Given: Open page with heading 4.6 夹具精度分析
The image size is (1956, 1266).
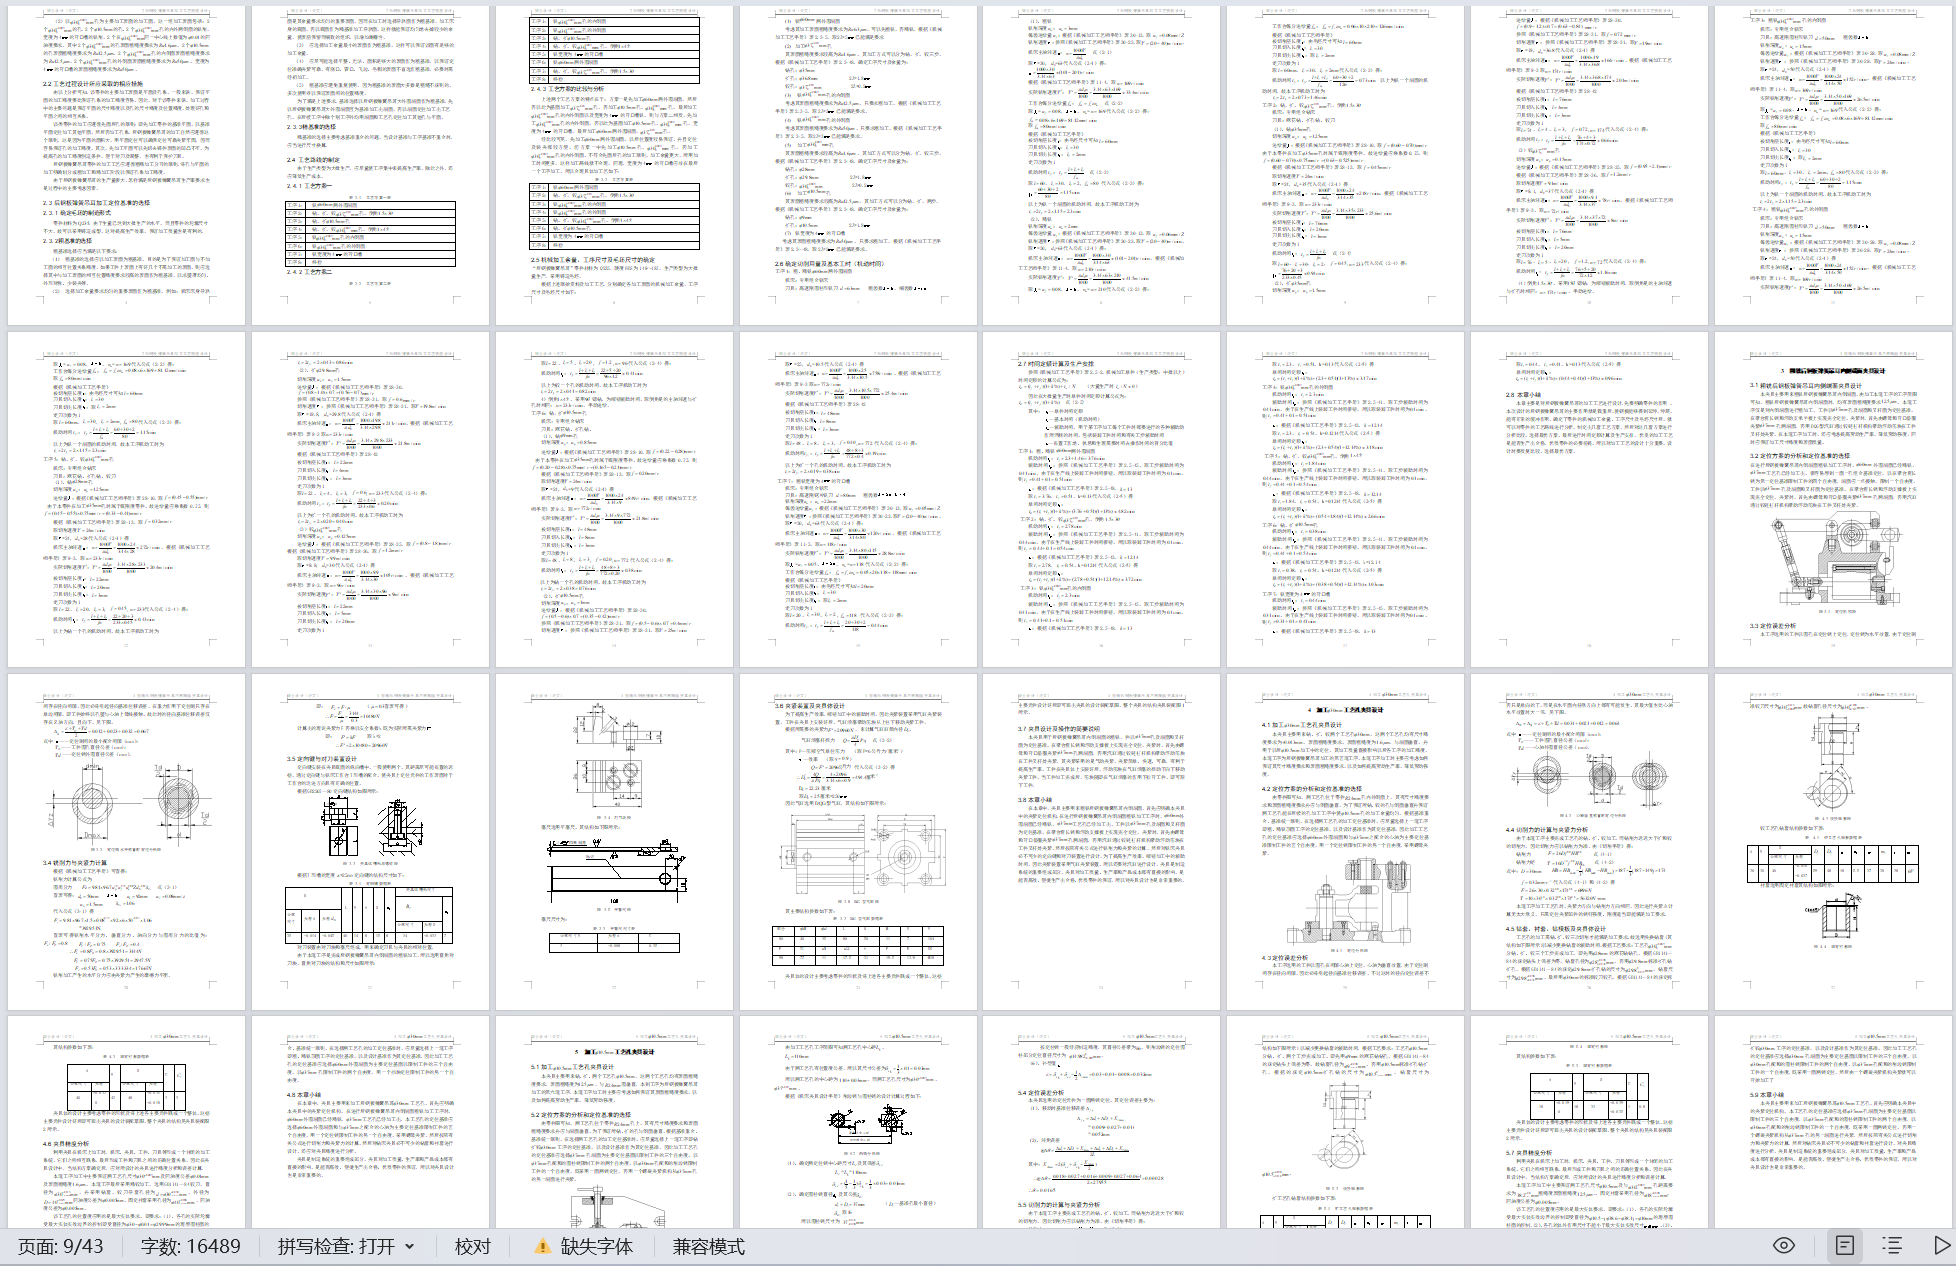Looking at the screenshot, I should click(x=126, y=1122).
